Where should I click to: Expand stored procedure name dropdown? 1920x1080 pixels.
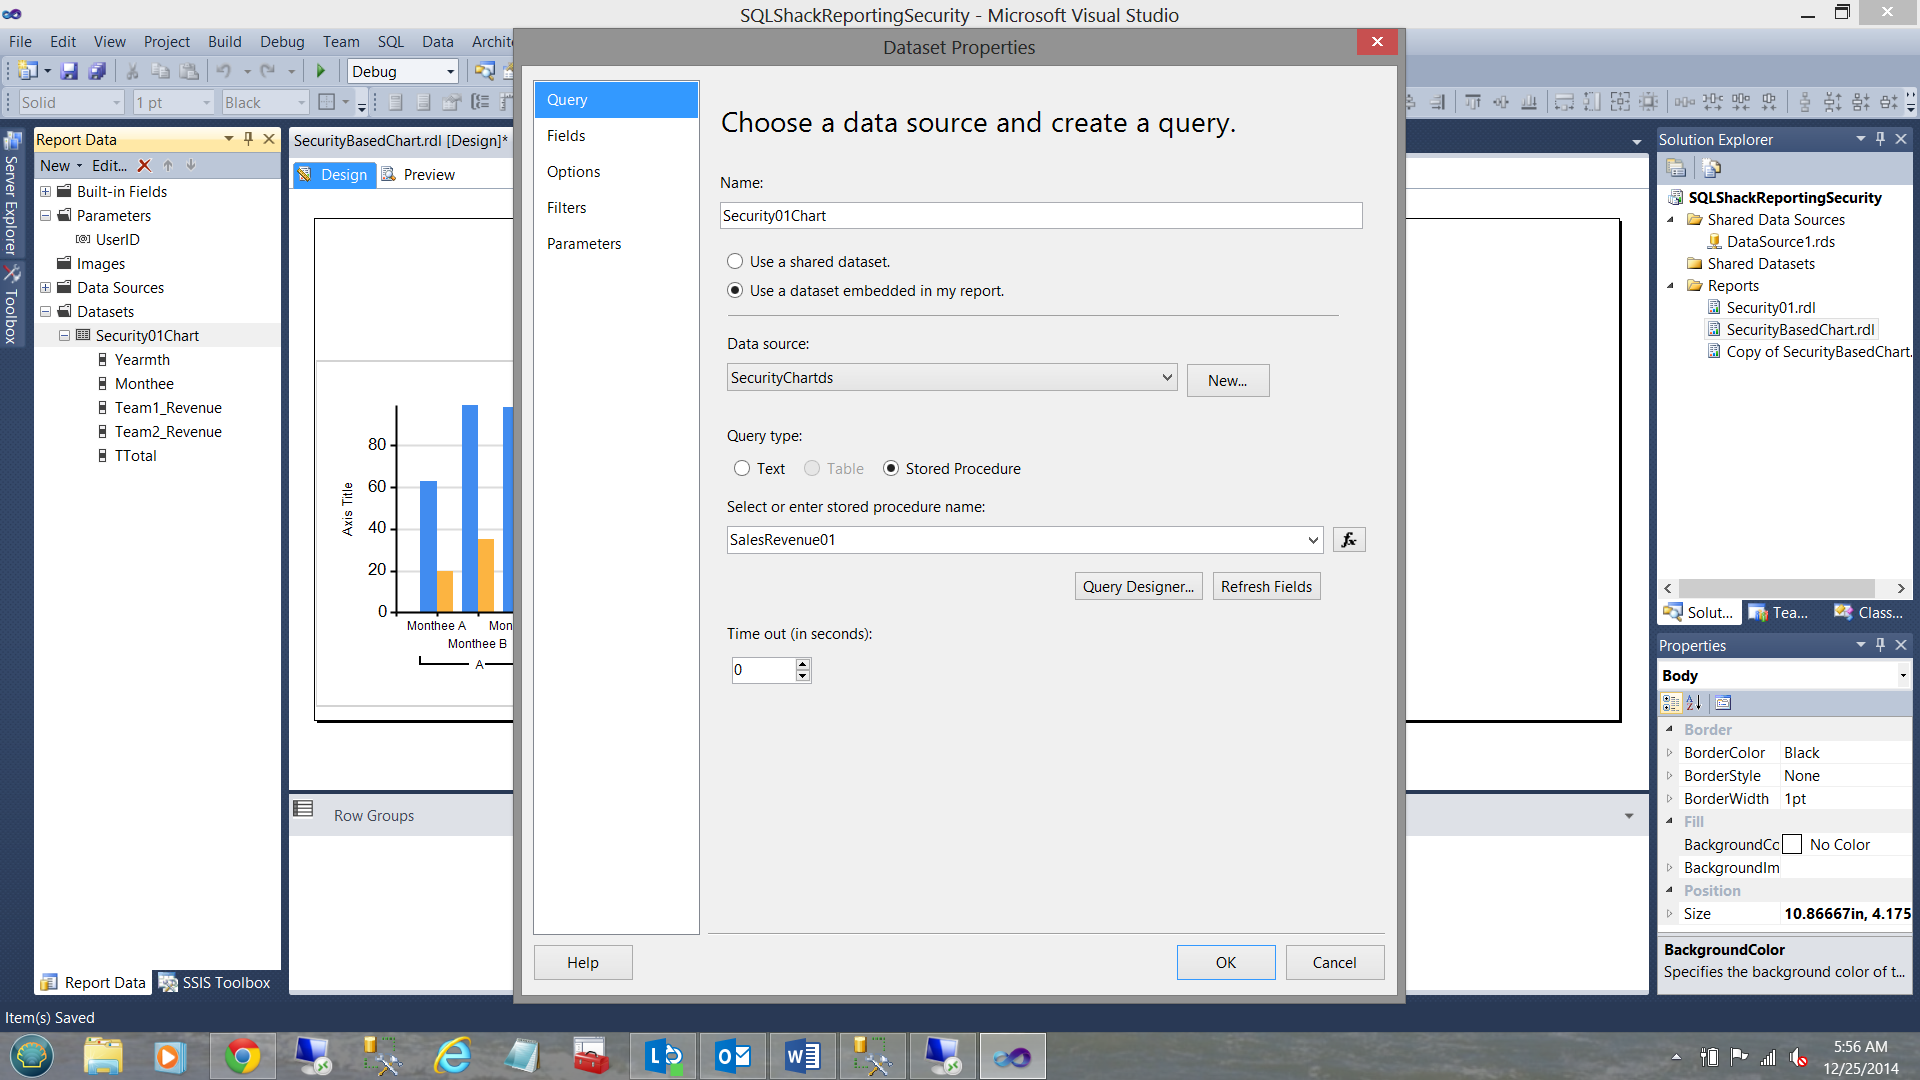point(1312,540)
